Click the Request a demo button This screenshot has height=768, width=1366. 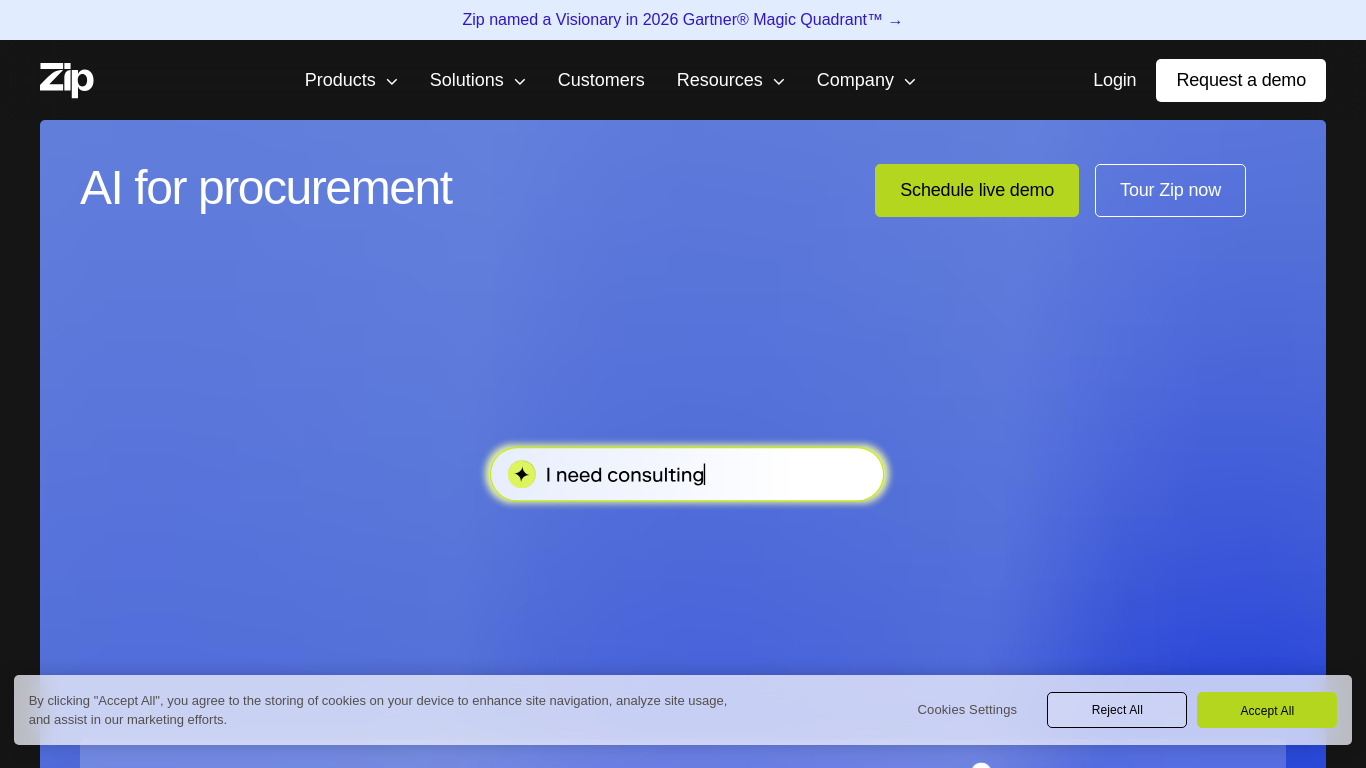1241,80
